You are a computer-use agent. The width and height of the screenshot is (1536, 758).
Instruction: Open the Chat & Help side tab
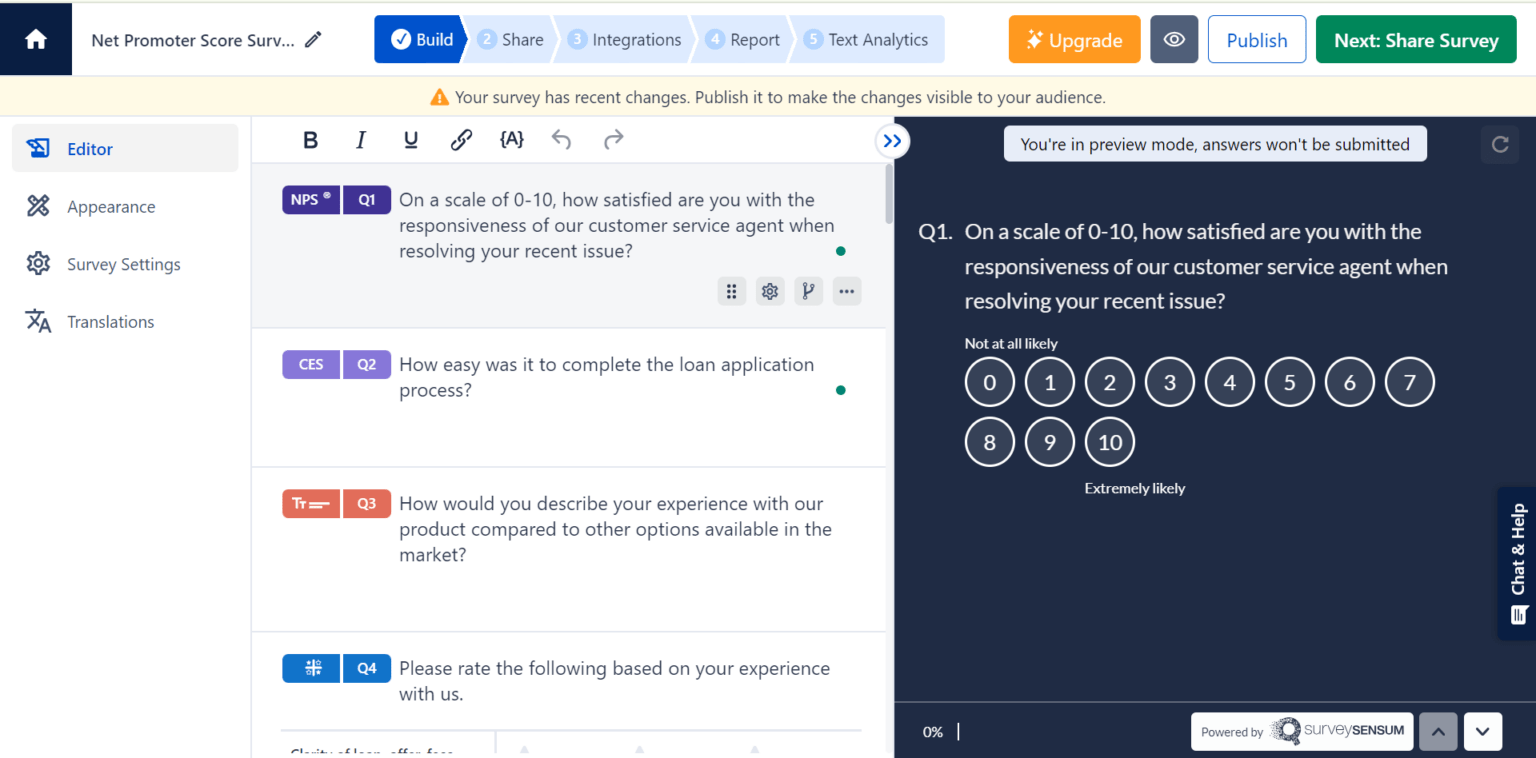(x=1517, y=563)
